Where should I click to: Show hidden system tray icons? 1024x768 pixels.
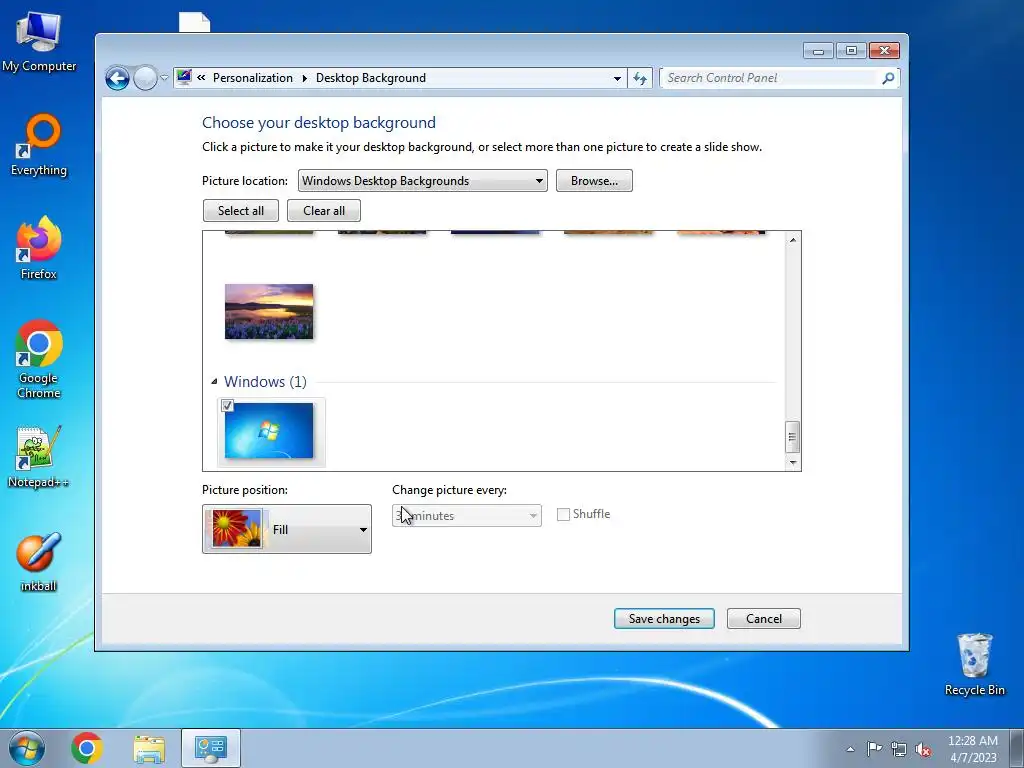point(850,749)
